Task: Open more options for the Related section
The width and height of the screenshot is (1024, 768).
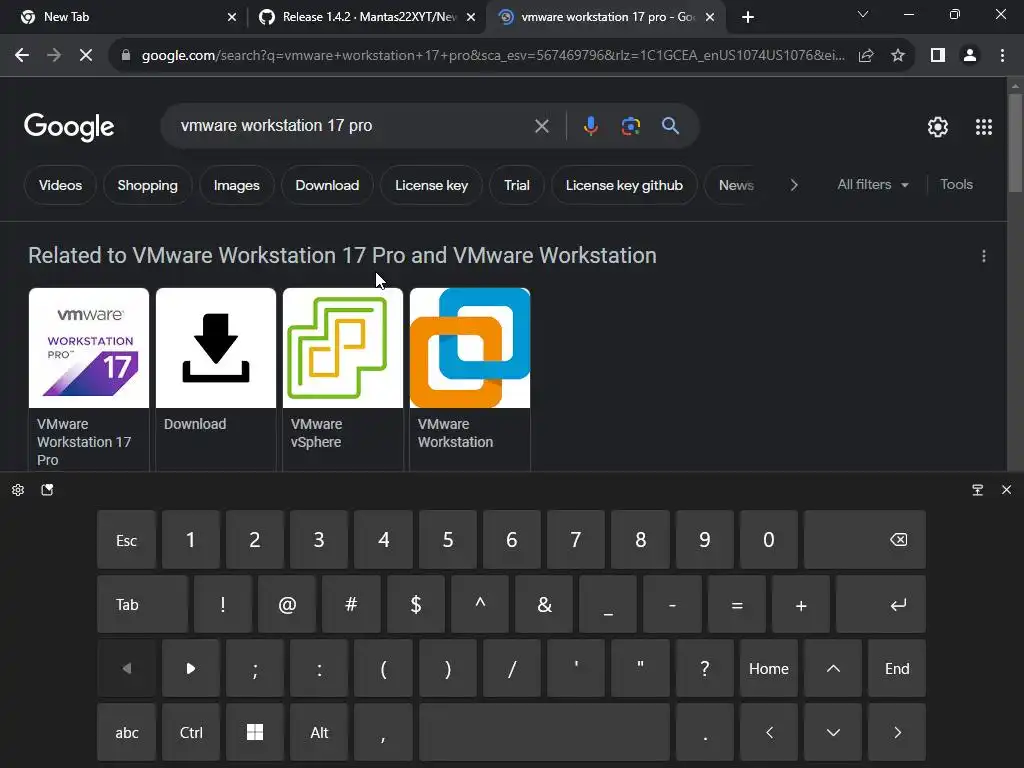Action: (984, 256)
